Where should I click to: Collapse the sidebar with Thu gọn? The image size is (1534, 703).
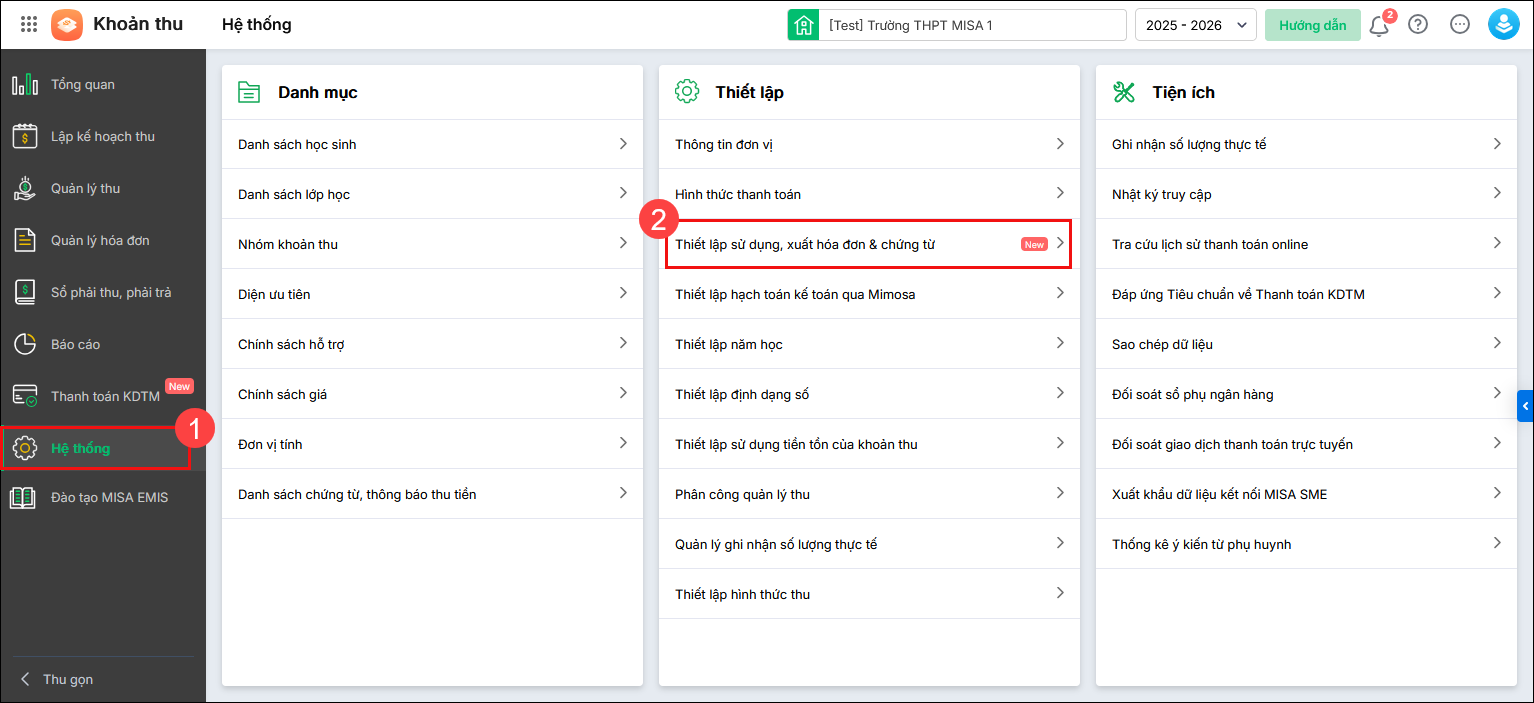(x=67, y=679)
